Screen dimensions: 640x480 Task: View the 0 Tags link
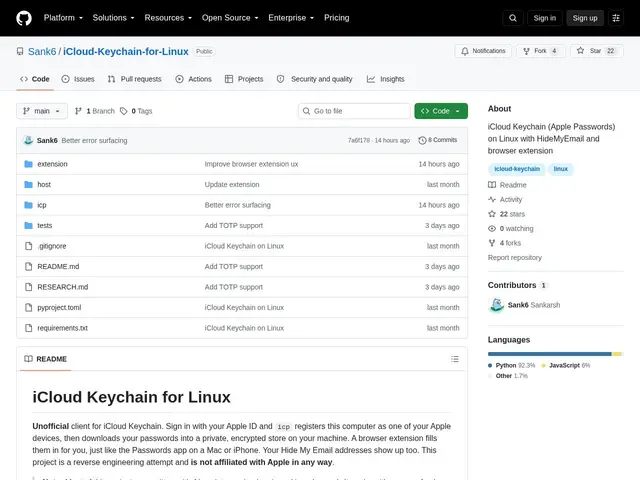[136, 111]
